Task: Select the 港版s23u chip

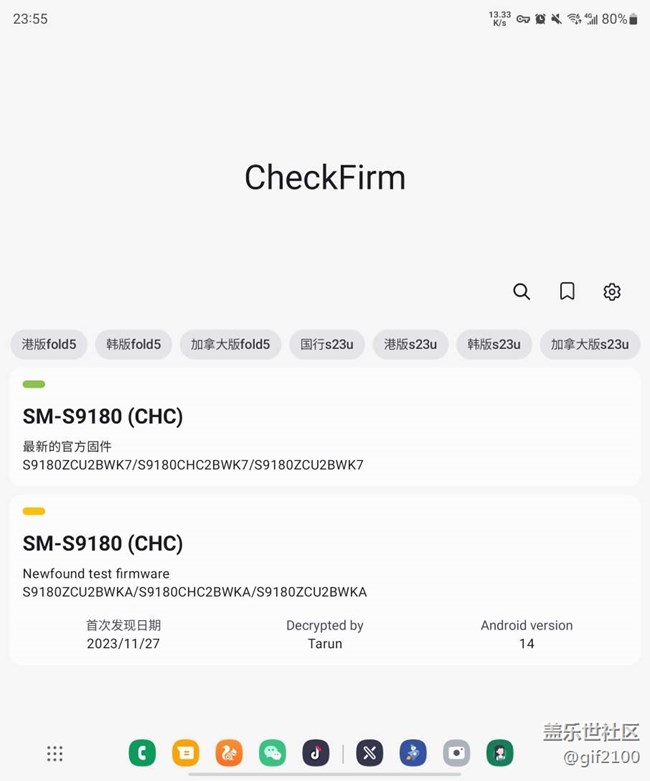Action: (410, 344)
